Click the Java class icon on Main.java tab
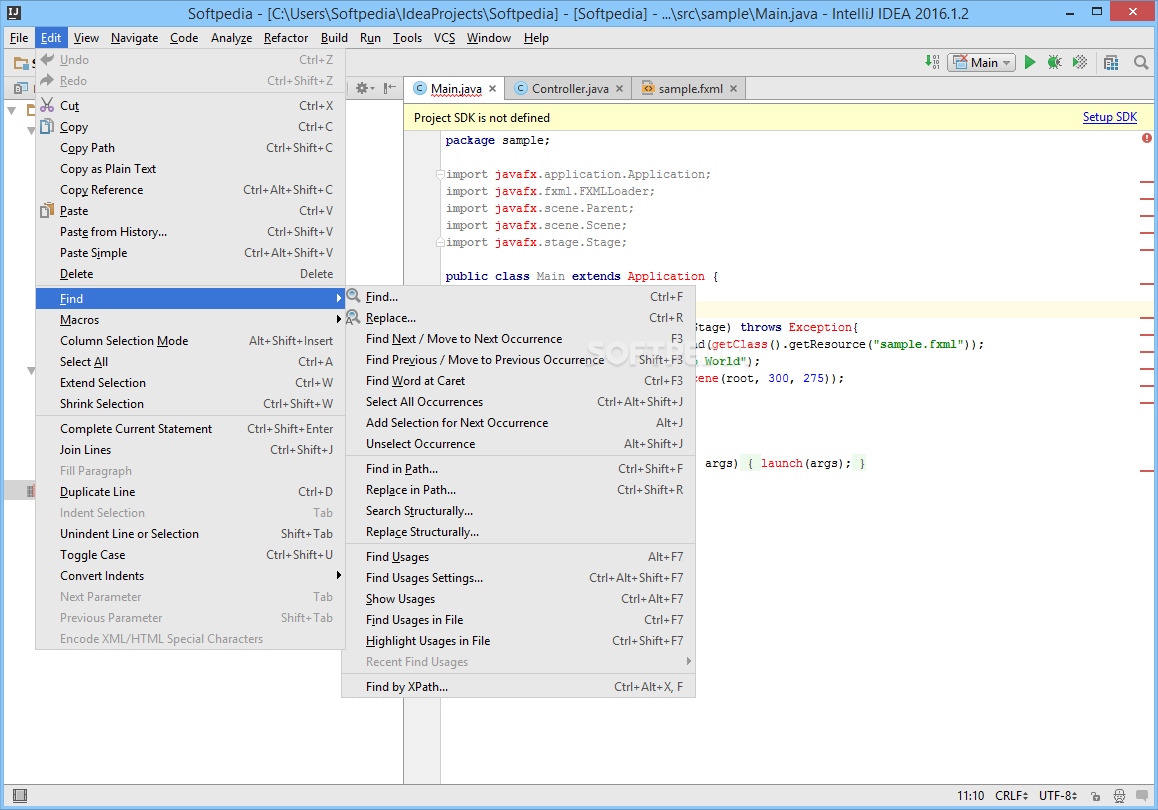1158x810 pixels. (419, 88)
